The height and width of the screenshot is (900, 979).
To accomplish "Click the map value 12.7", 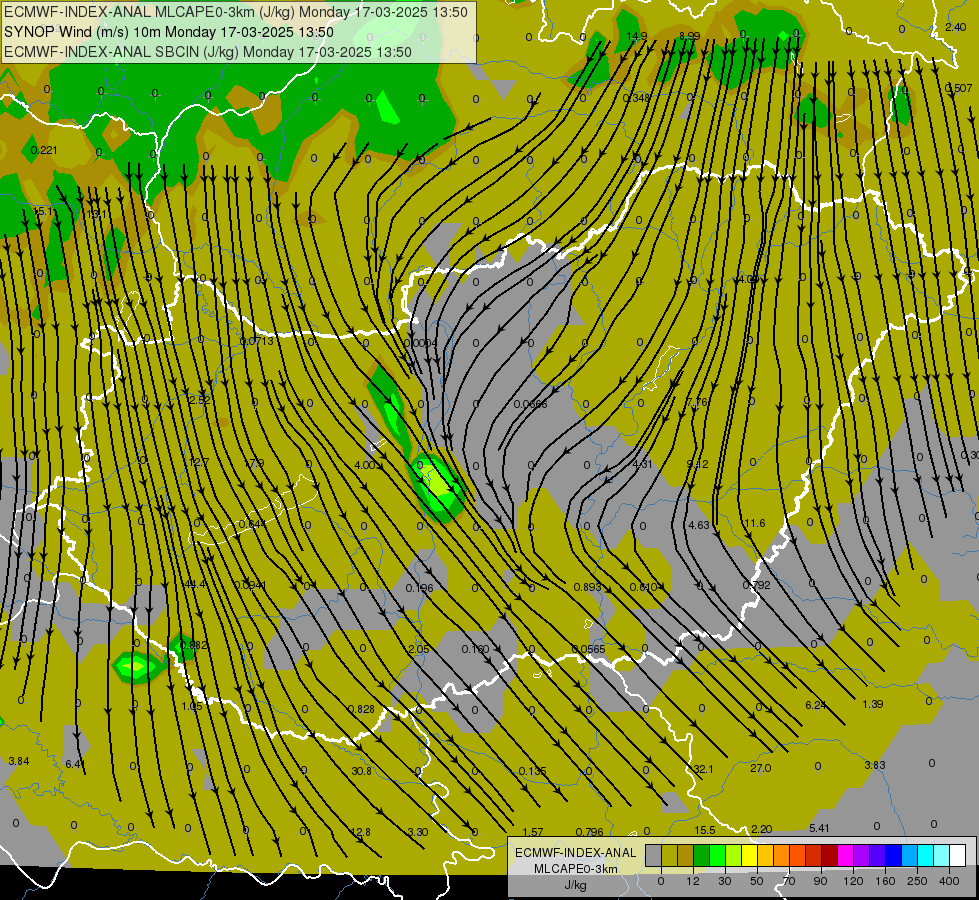I will click(x=199, y=462).
